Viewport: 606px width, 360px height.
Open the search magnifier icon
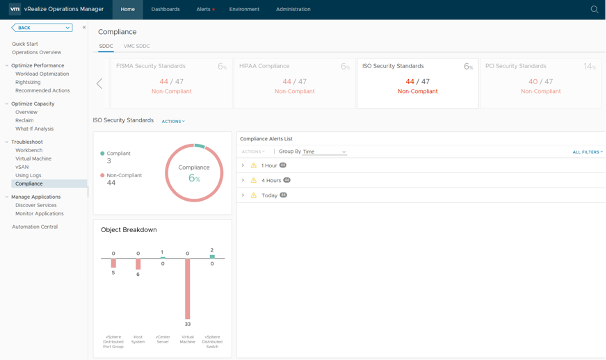pos(594,9)
